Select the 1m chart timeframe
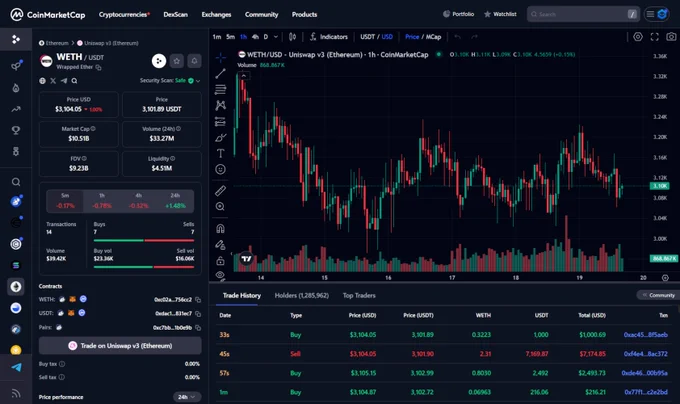Viewport: 680px width, 404px height. [217, 37]
